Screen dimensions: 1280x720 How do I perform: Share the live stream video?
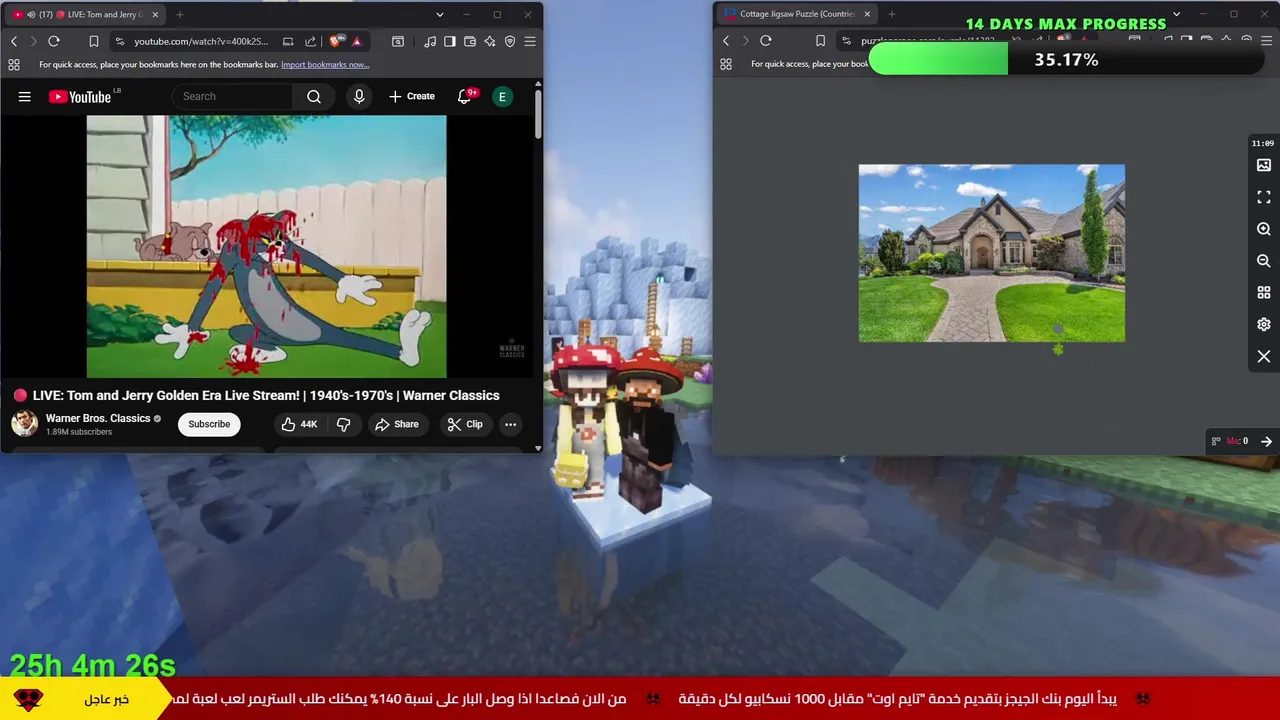pos(397,424)
